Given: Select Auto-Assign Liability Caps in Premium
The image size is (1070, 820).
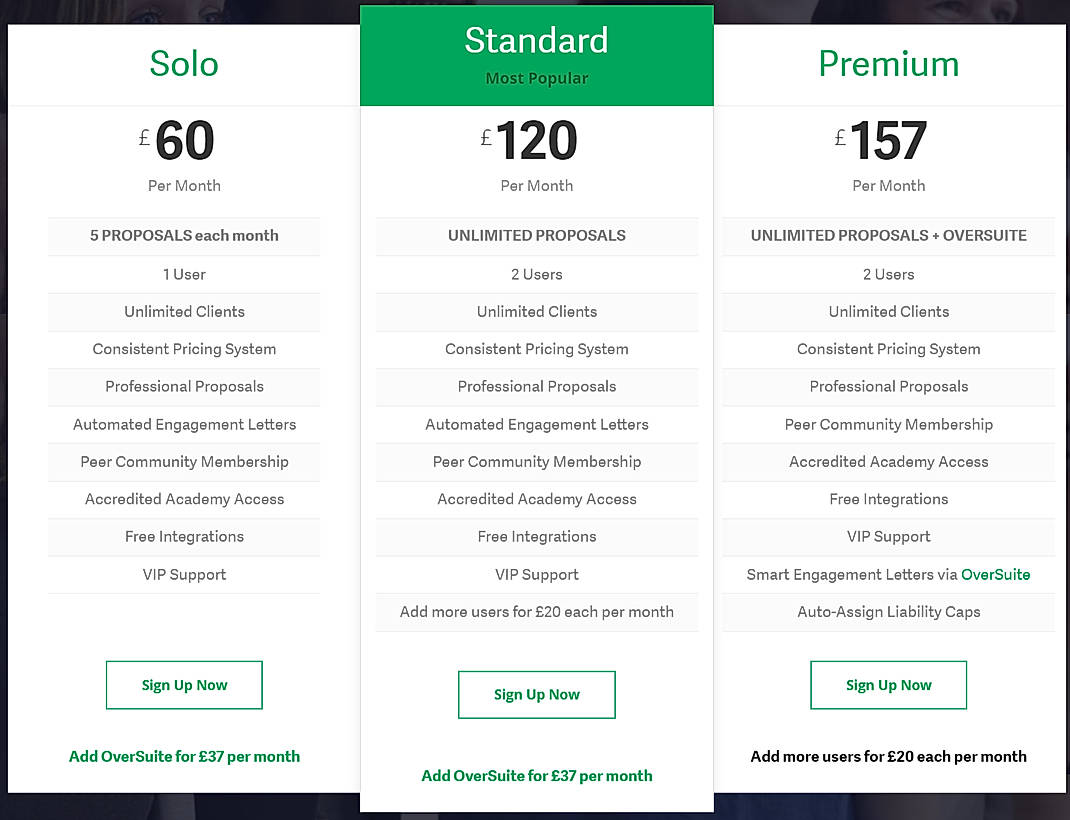Looking at the screenshot, I should [888, 611].
